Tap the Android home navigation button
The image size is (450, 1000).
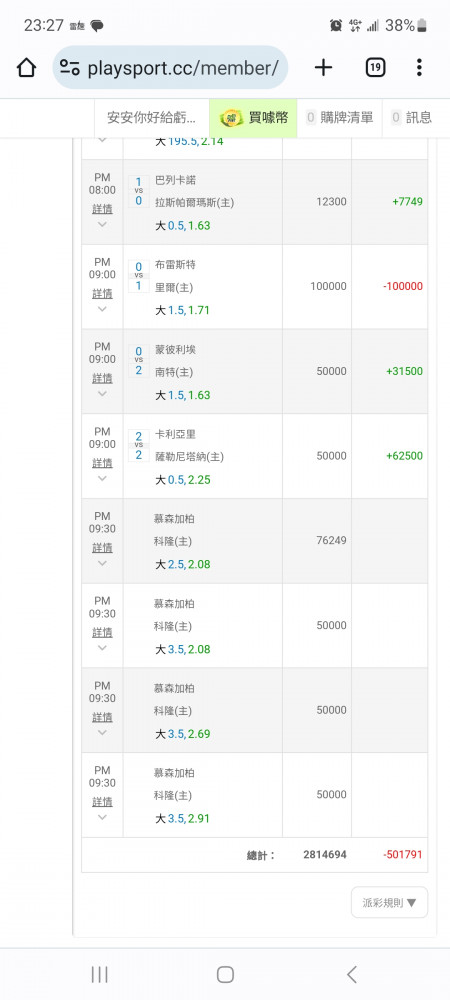tap(225, 974)
